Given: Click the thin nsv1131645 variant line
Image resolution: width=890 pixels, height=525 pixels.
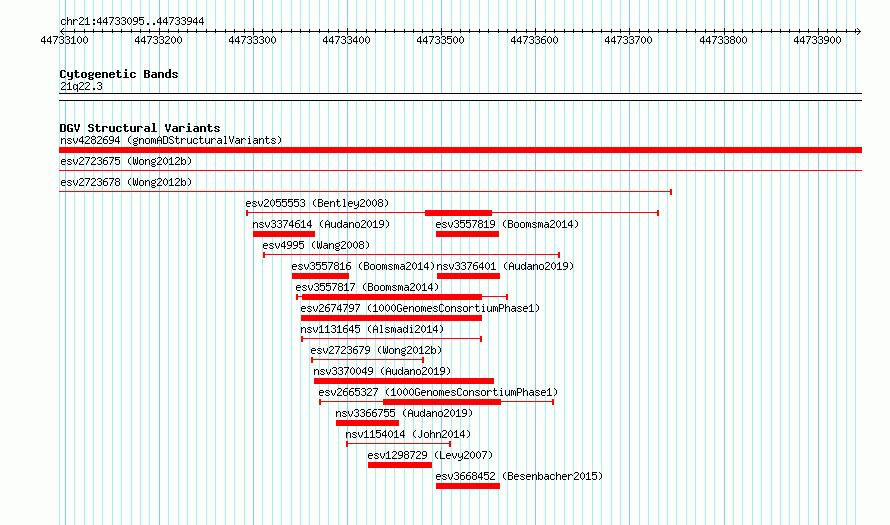Looking at the screenshot, I should point(392,339).
